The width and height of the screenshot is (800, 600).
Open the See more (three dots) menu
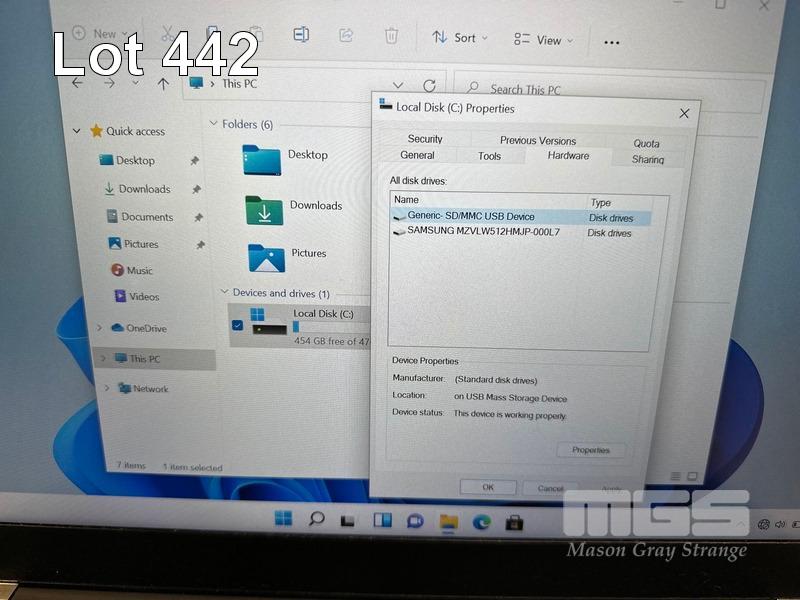612,42
